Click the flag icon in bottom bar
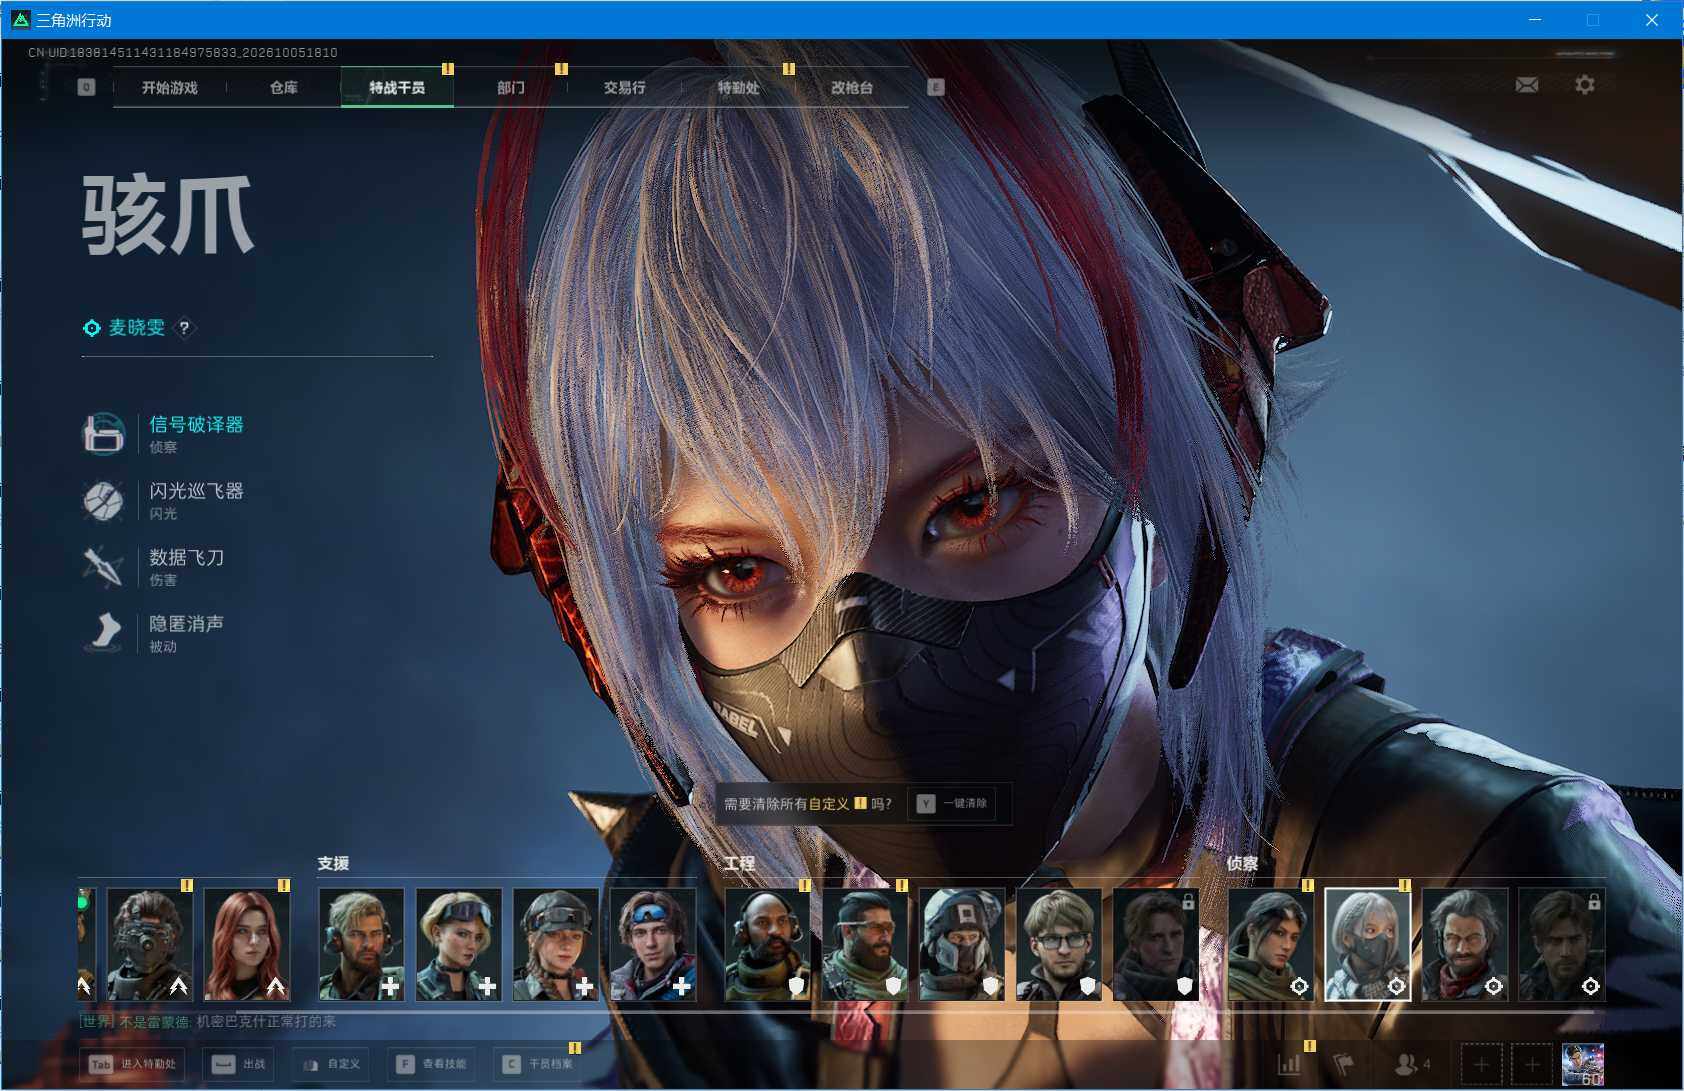This screenshot has width=1684, height=1091. 1343,1064
